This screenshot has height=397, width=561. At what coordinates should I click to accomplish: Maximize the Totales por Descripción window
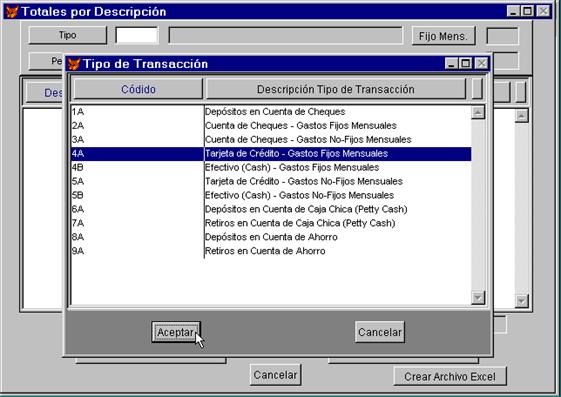point(527,11)
